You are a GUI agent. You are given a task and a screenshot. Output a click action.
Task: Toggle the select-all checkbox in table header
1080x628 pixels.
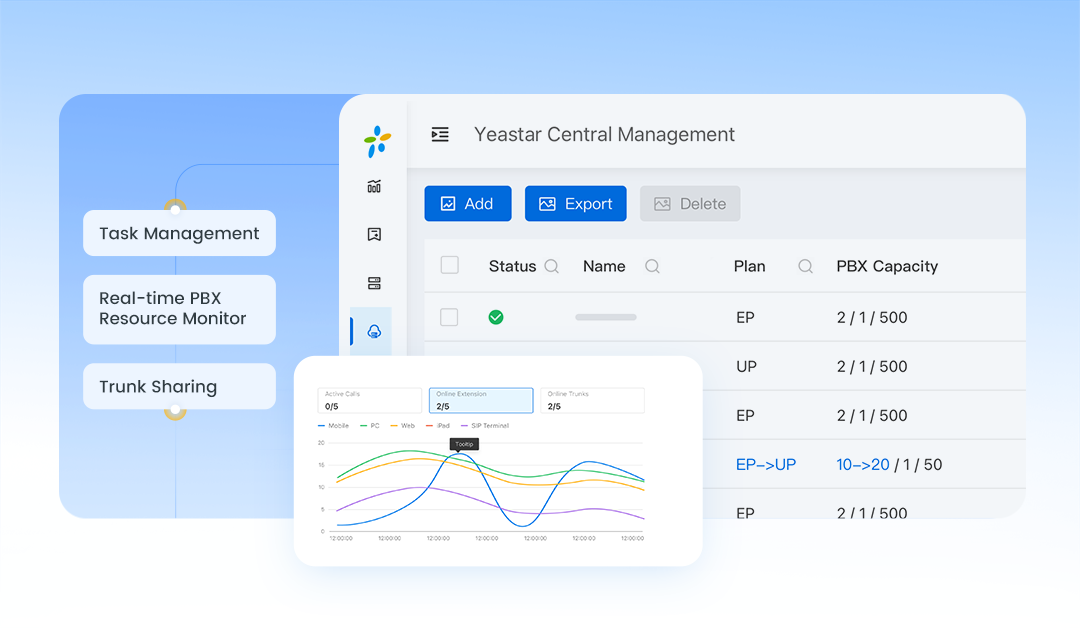click(x=450, y=265)
